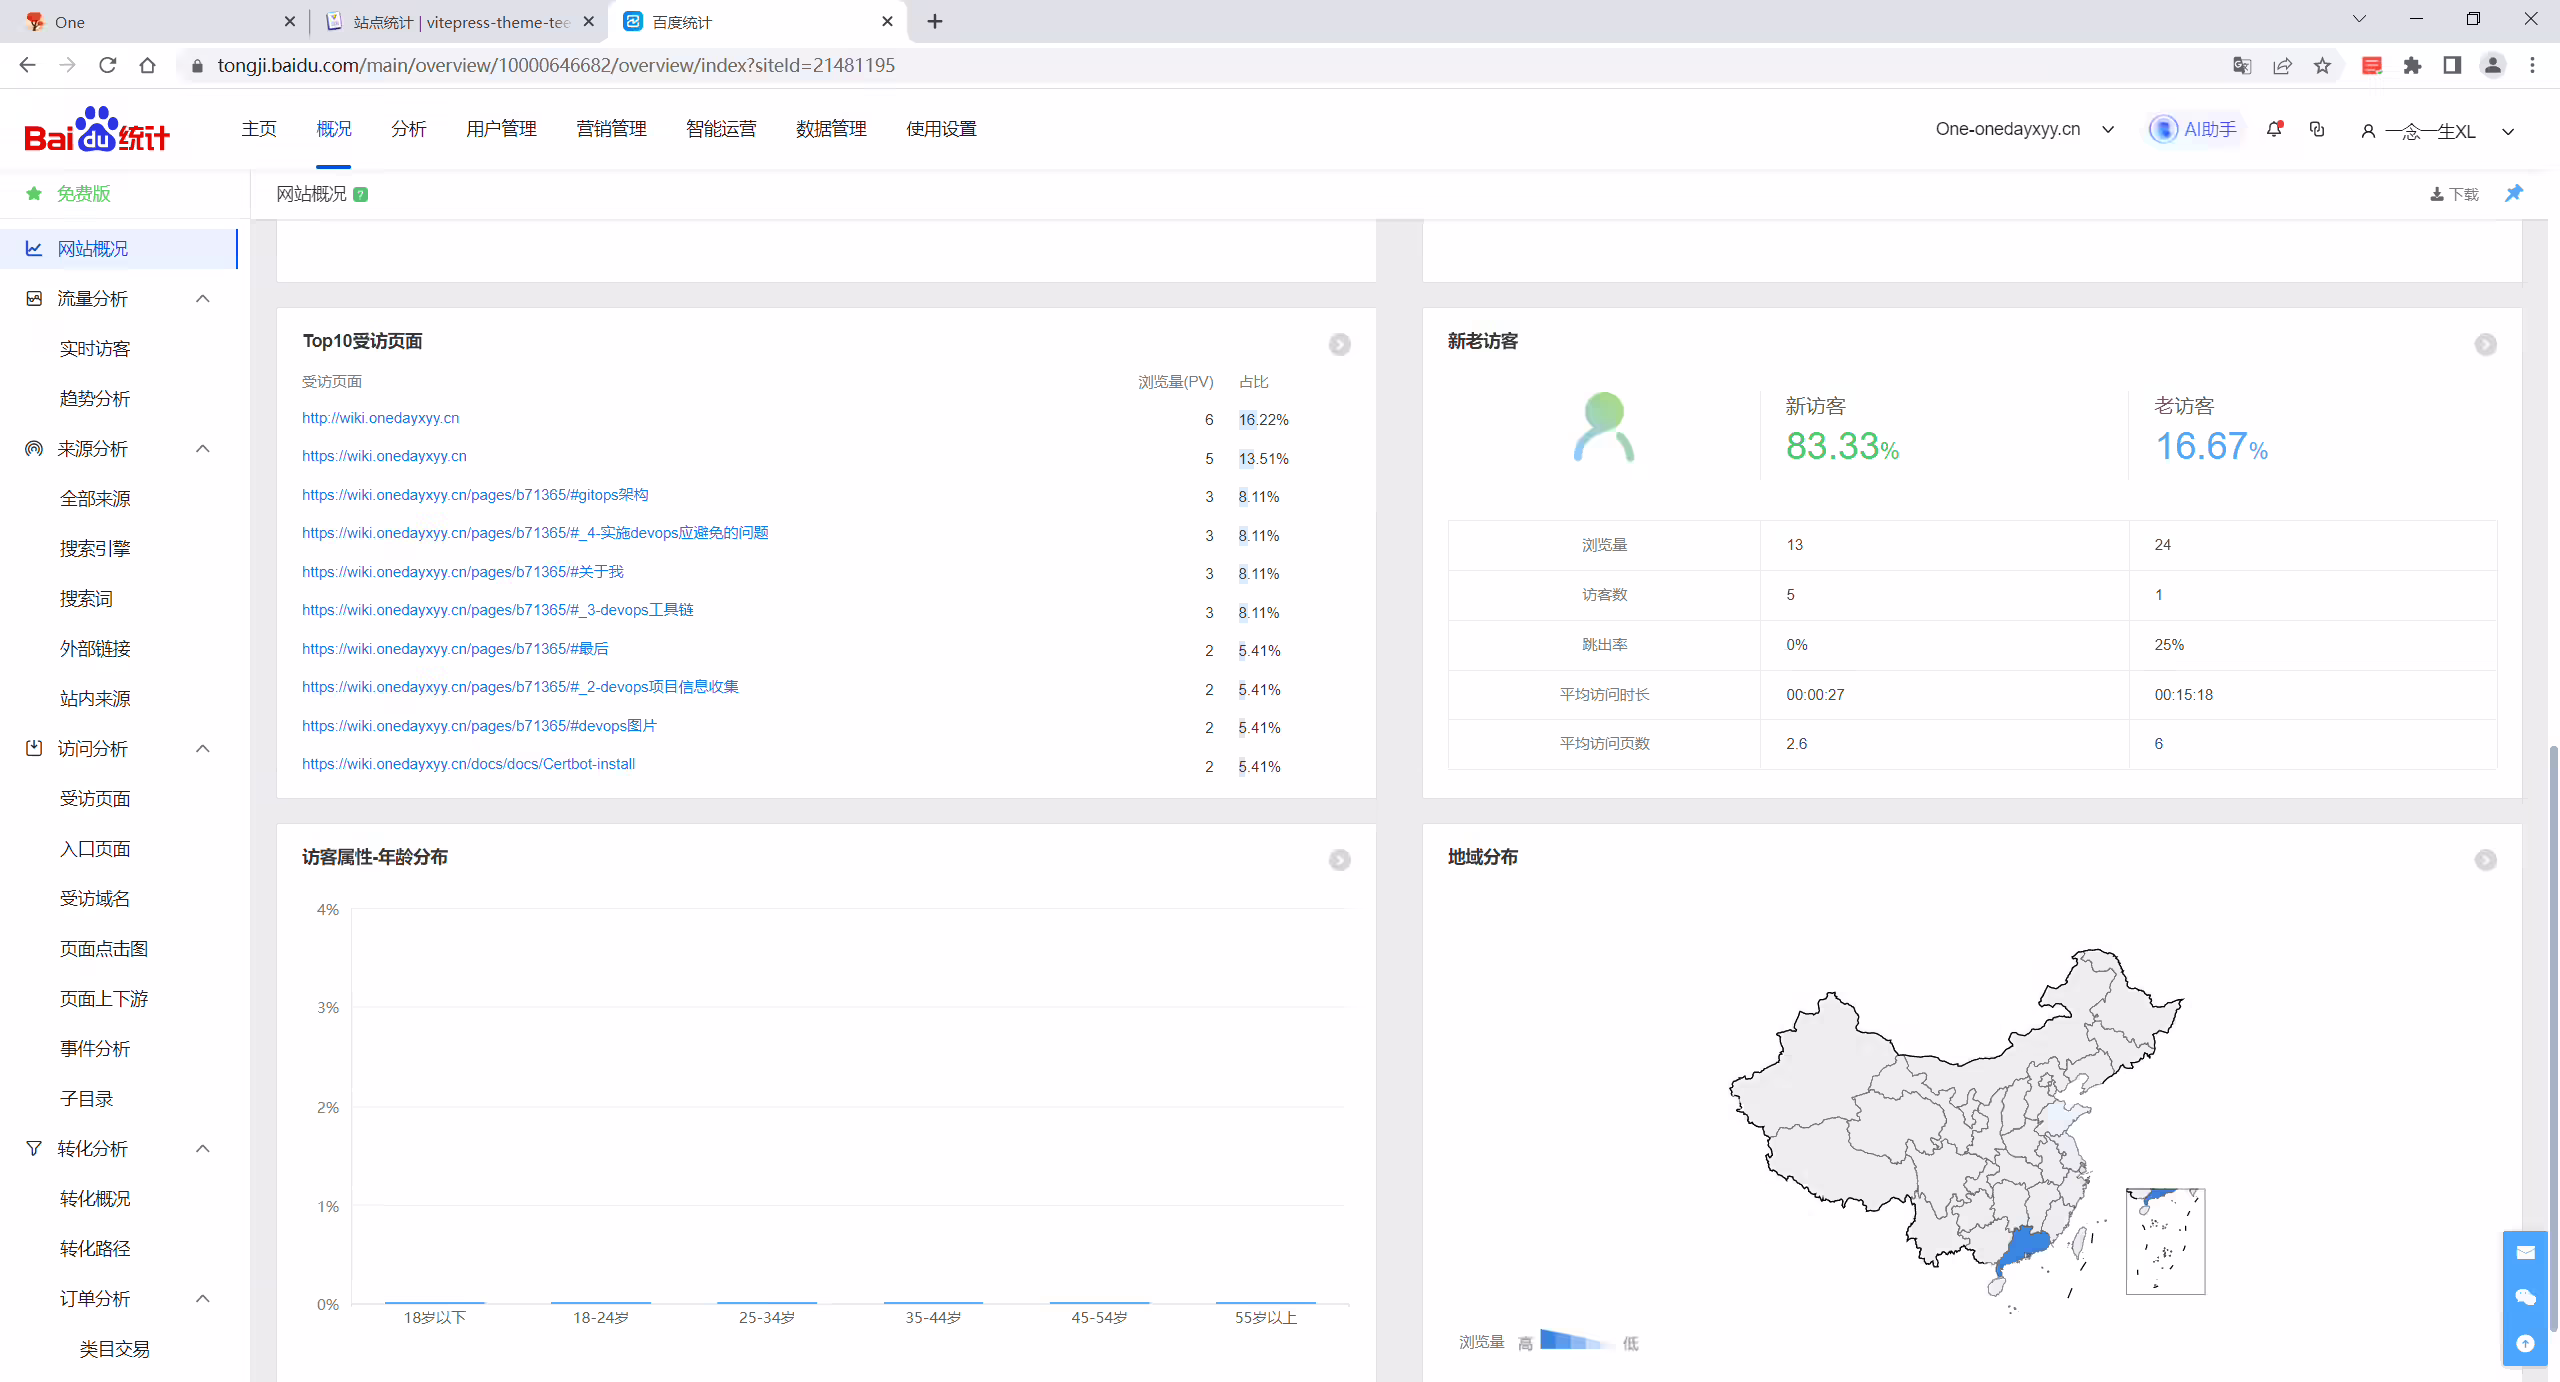Open the AI助手 assistant

pos(2194,129)
